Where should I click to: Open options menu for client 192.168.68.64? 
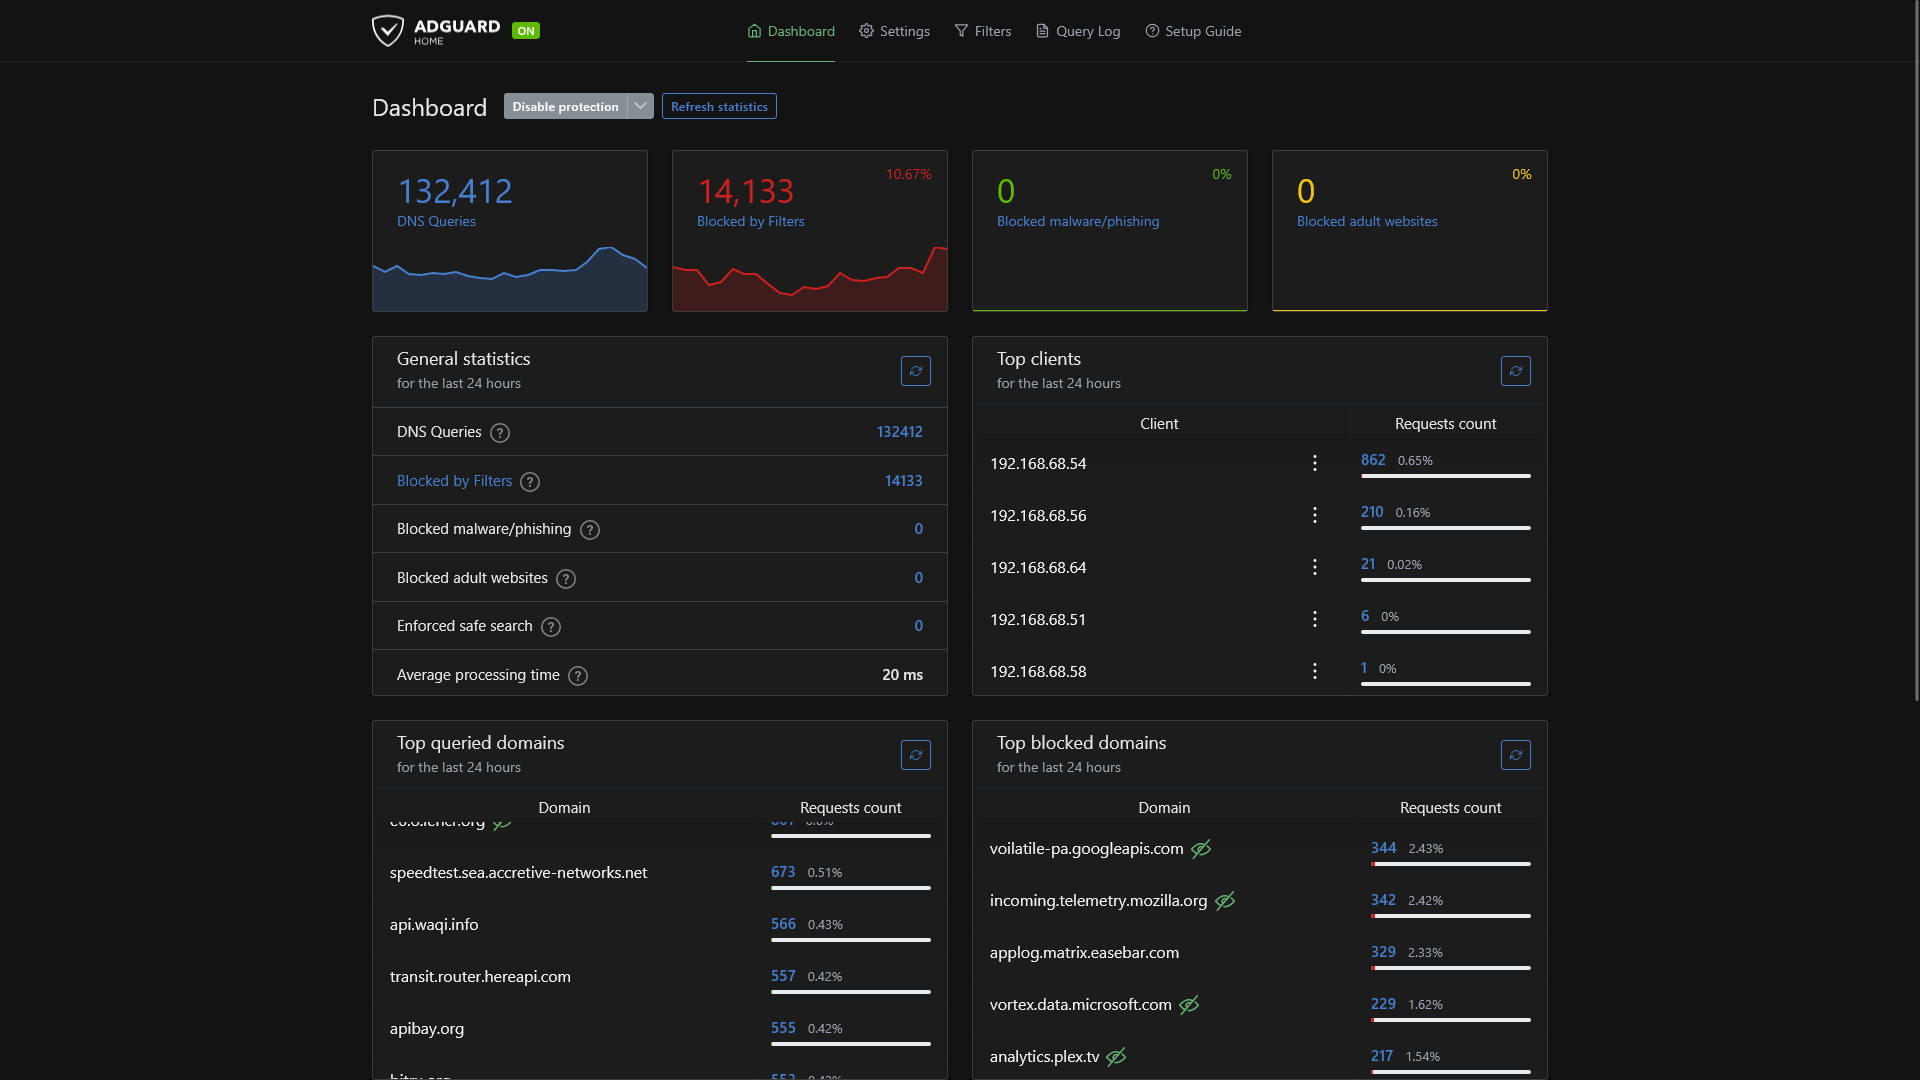1315,567
